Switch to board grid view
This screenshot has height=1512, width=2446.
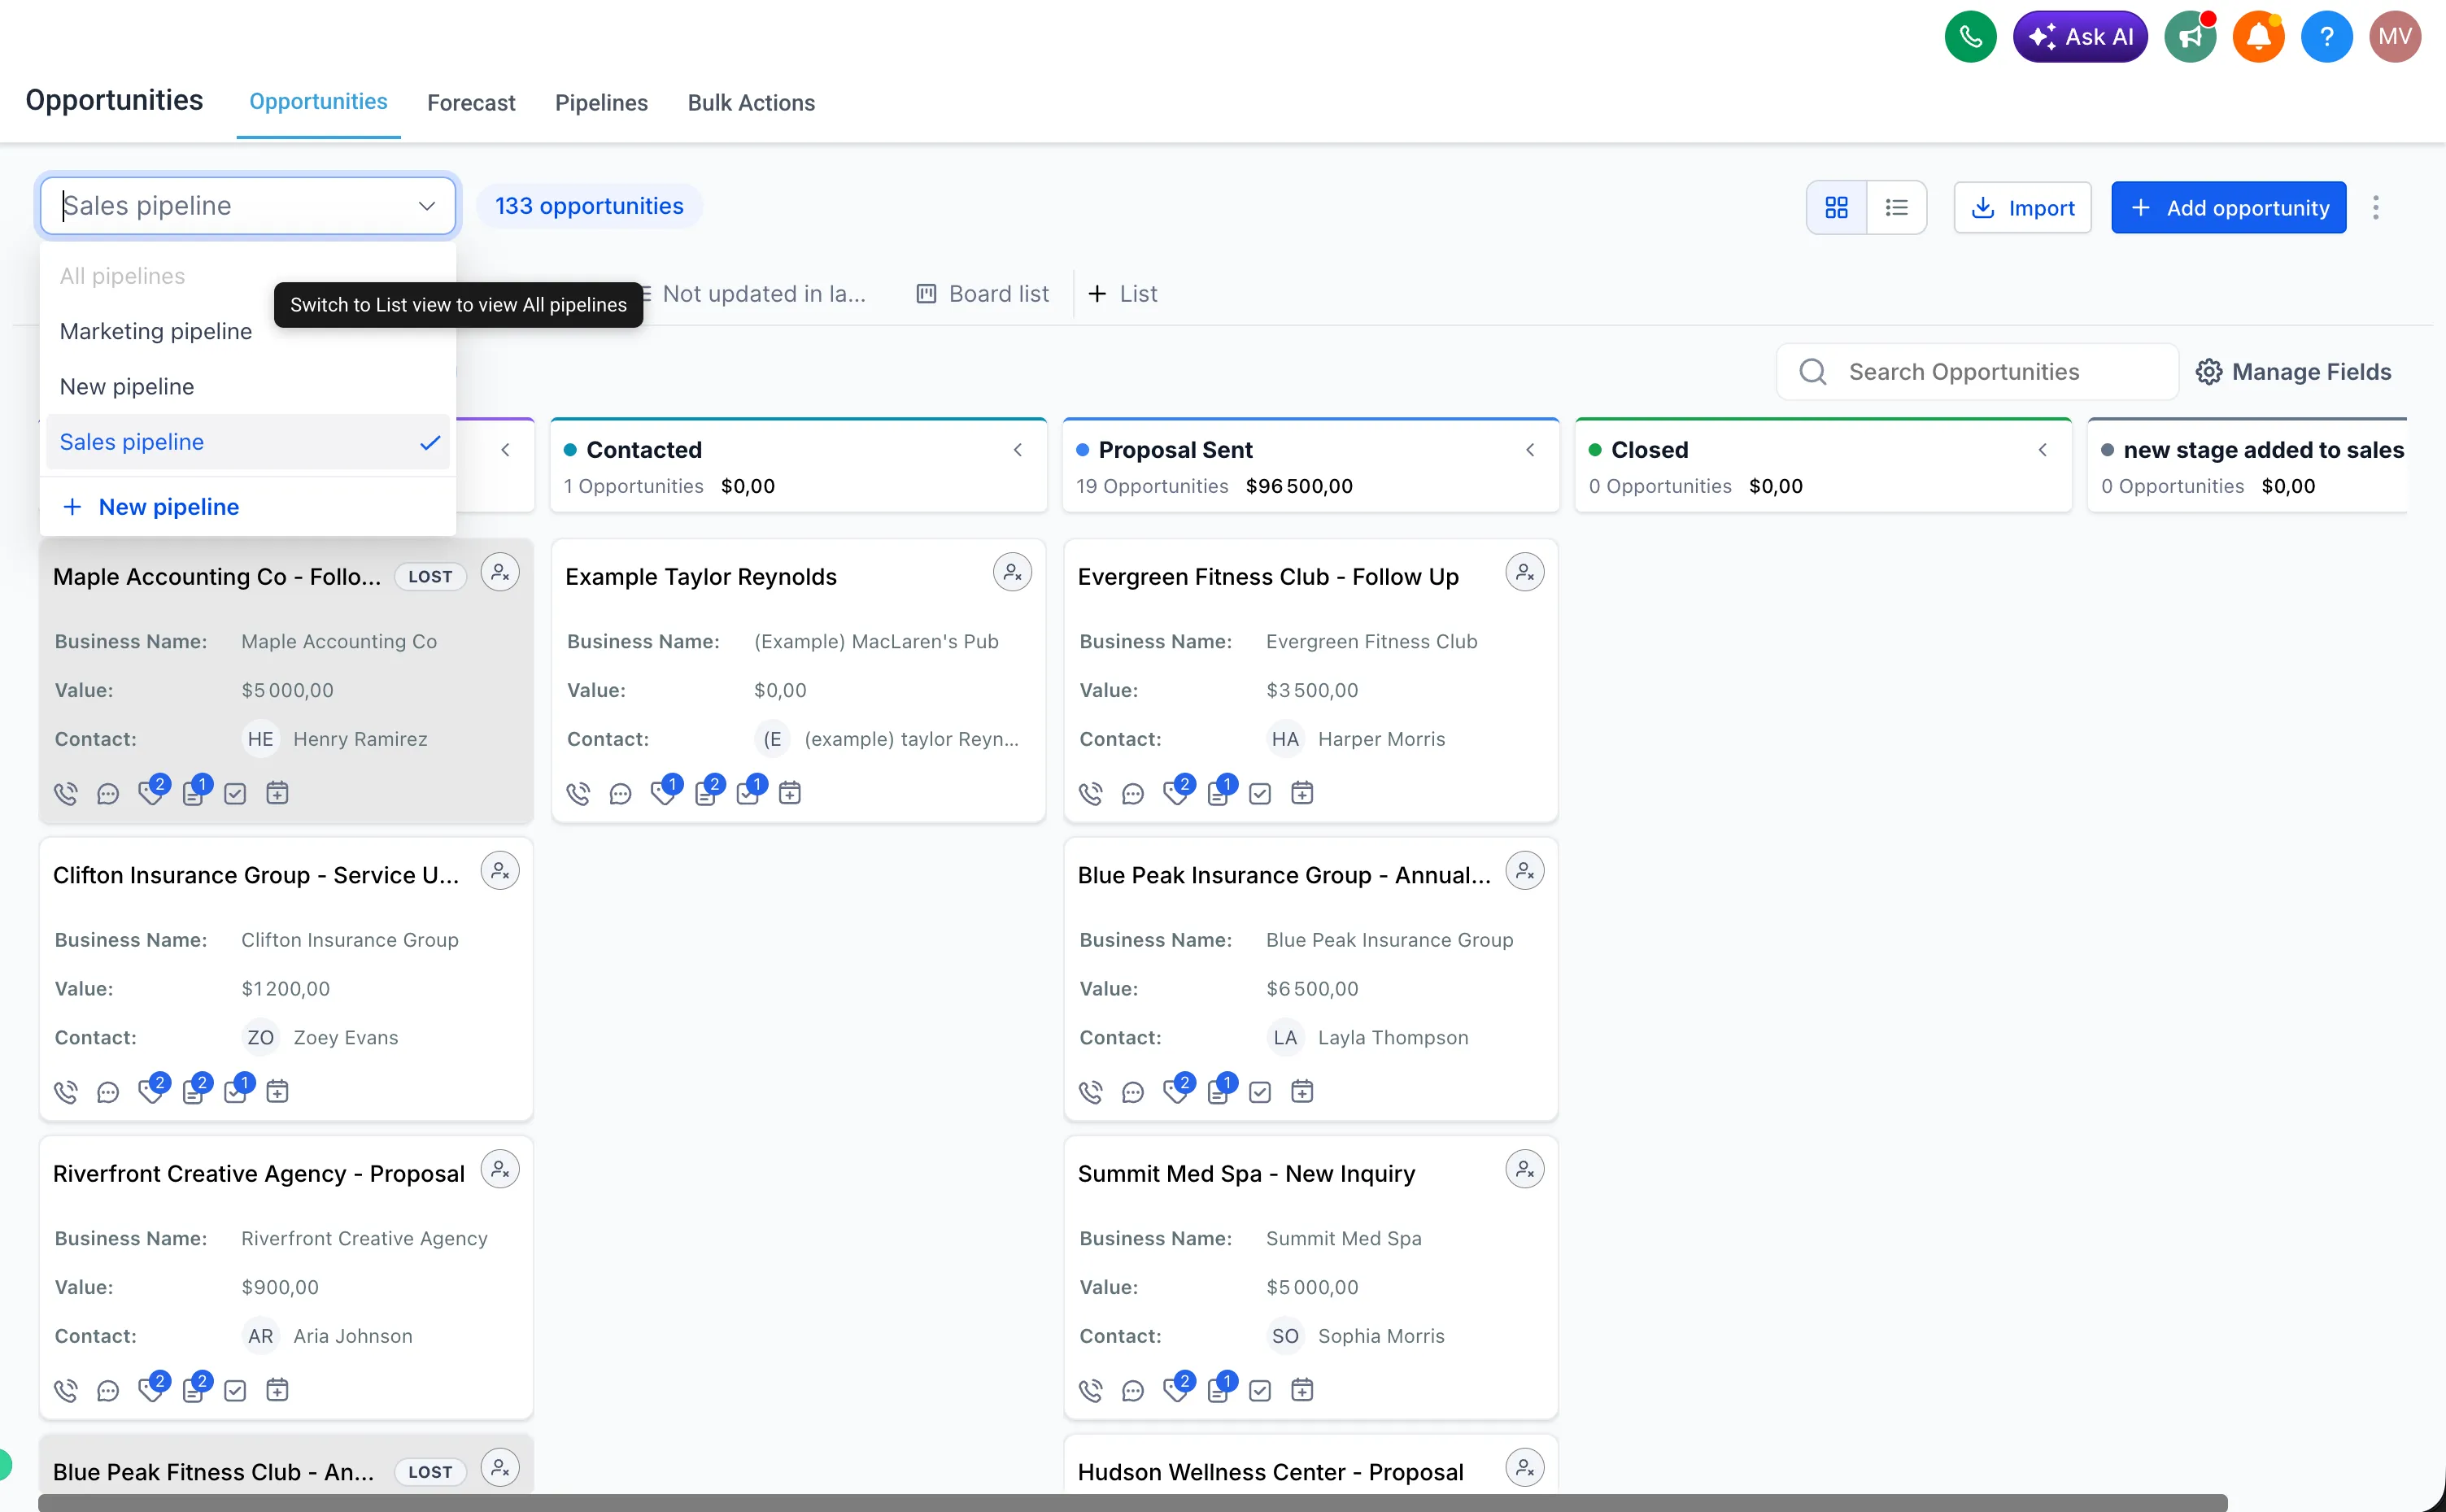1836,208
